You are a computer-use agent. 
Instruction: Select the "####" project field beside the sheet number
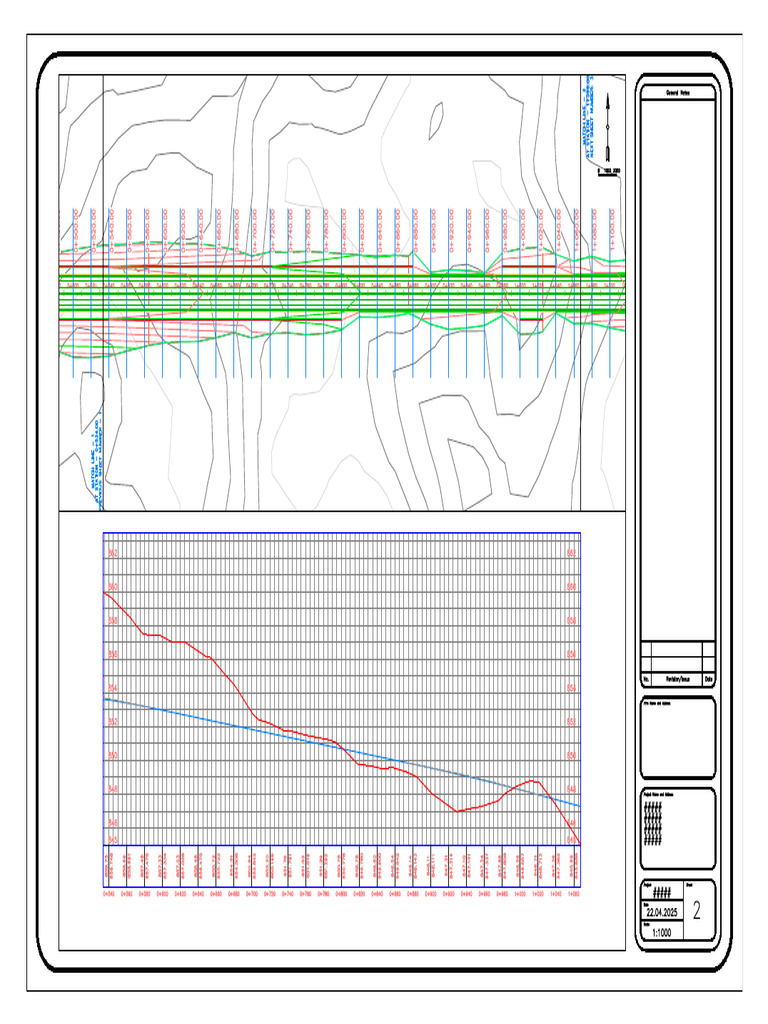click(662, 893)
